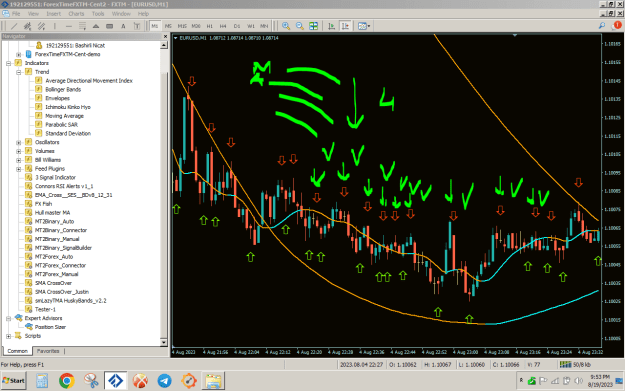Click the zoom in magnifier icon
The image size is (625, 391).
click(286, 26)
